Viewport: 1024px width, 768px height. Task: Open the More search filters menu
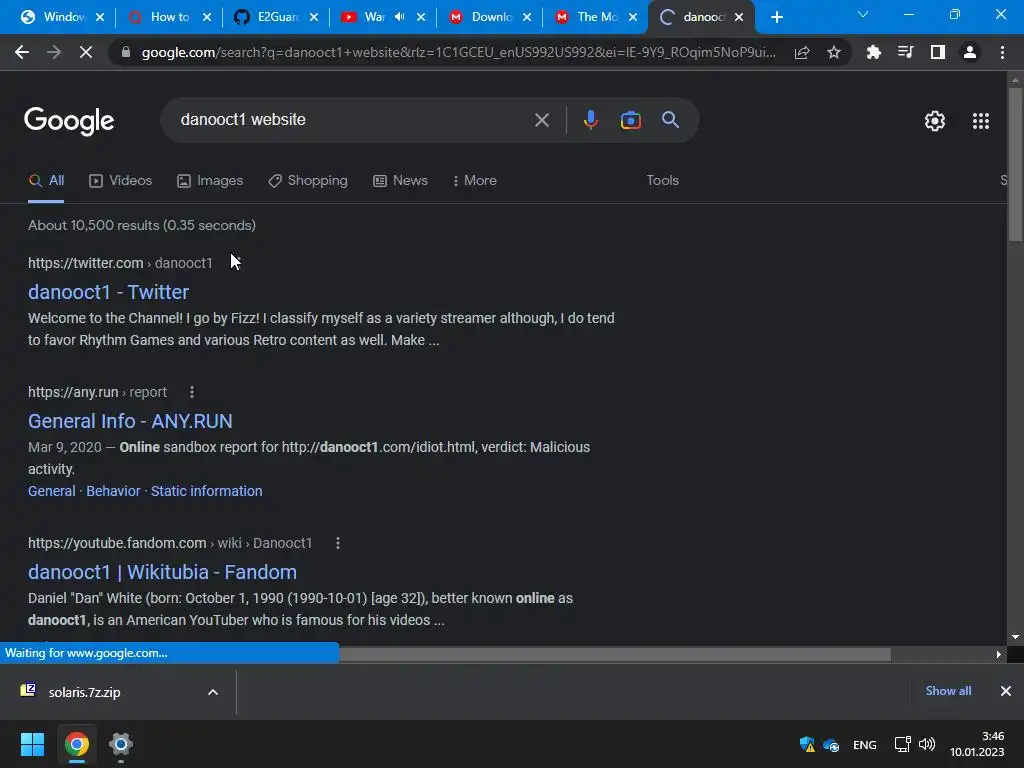[x=475, y=180]
